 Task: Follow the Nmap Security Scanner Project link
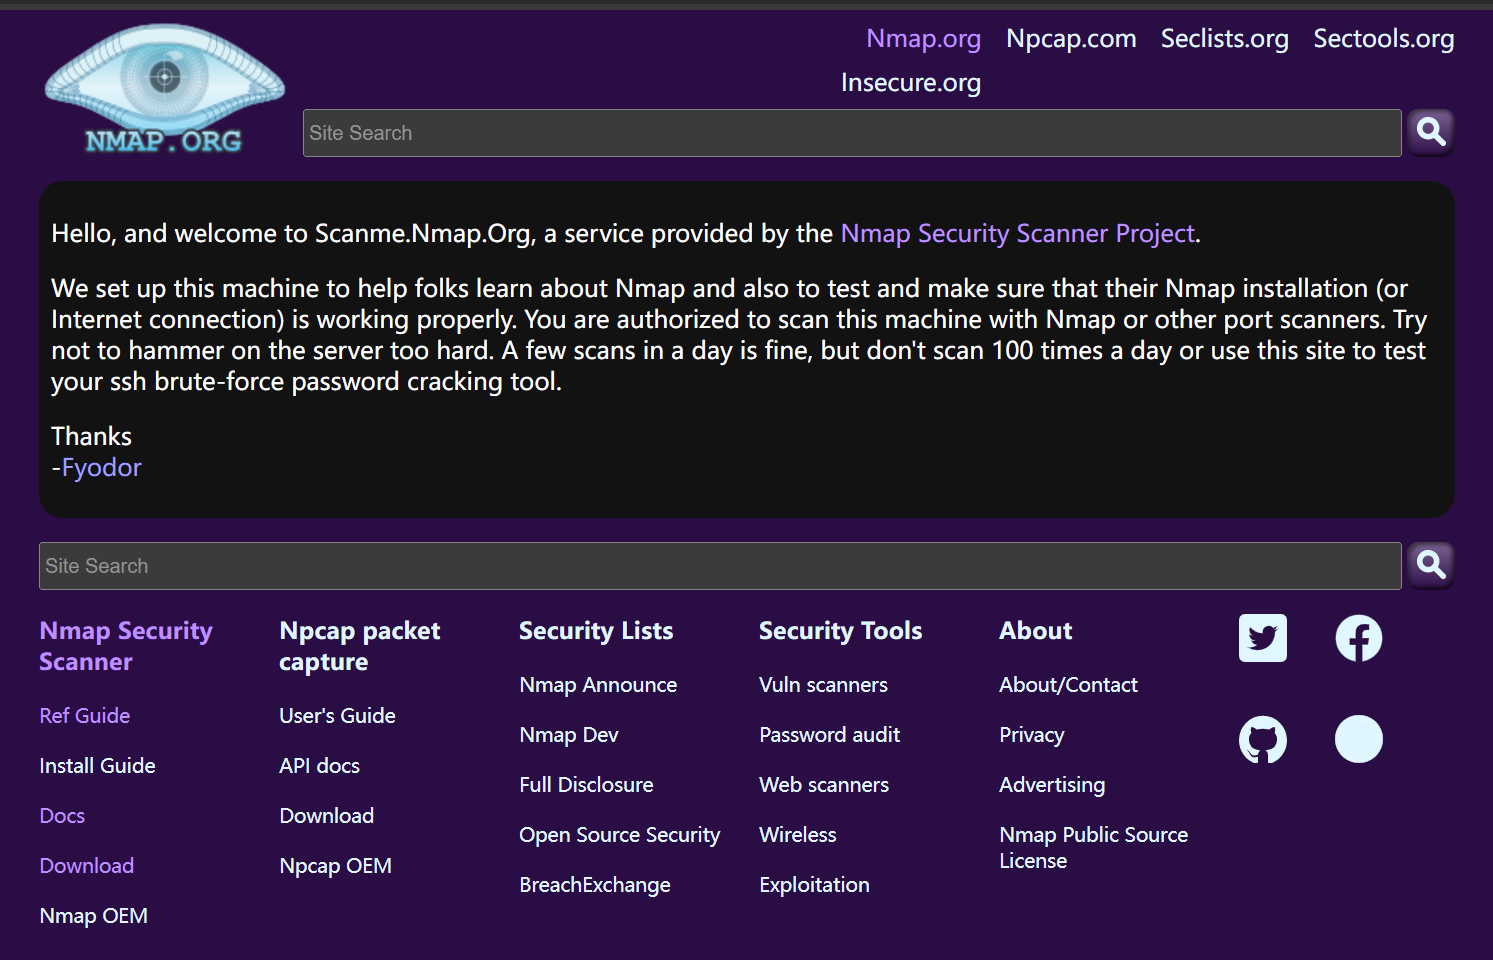[x=1018, y=233]
